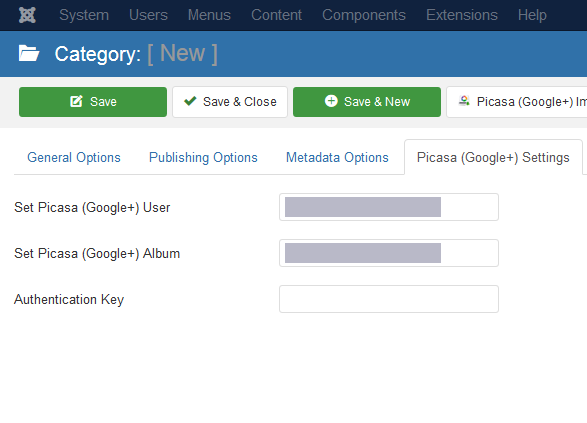Click the Picasa icon in toolbar

click(x=464, y=101)
